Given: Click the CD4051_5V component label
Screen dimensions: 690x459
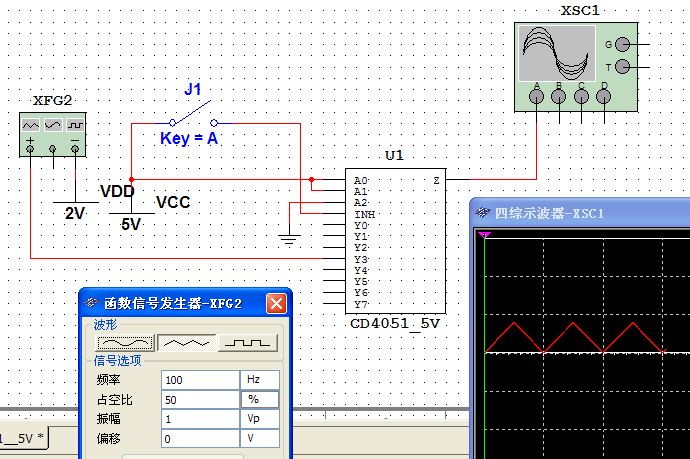Looking at the screenshot, I should 395,323.
